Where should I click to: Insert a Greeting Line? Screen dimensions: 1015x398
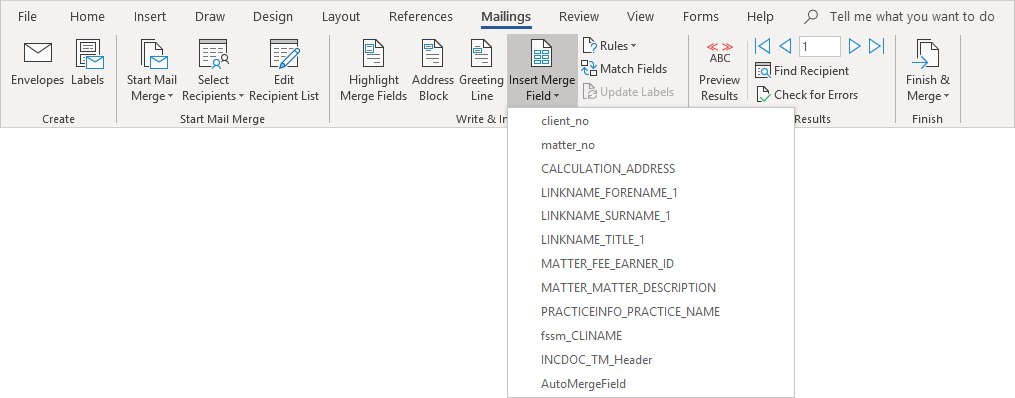[x=482, y=71]
